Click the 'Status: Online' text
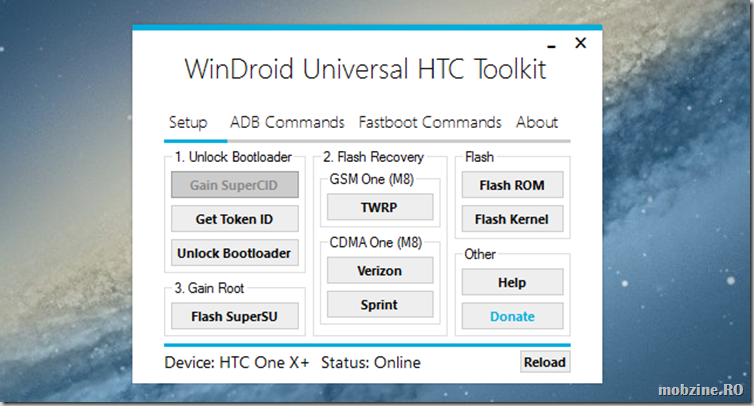Viewport: 754px width, 406px height. pos(371,362)
